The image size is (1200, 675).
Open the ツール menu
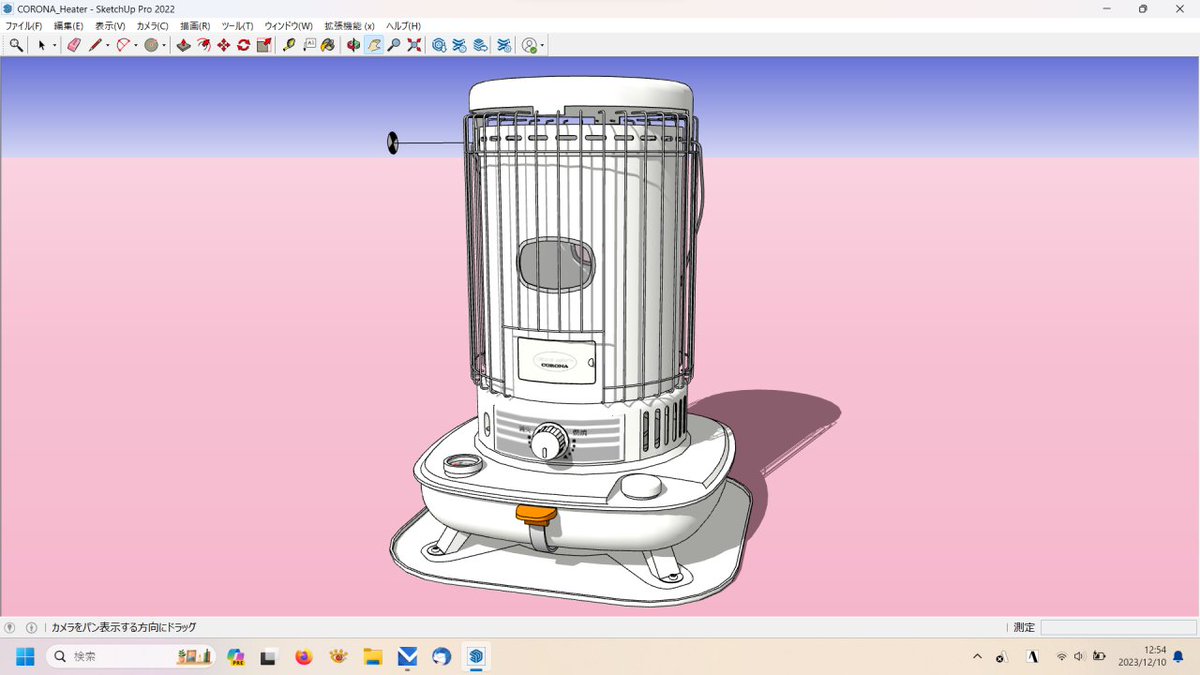pyautogui.click(x=235, y=26)
